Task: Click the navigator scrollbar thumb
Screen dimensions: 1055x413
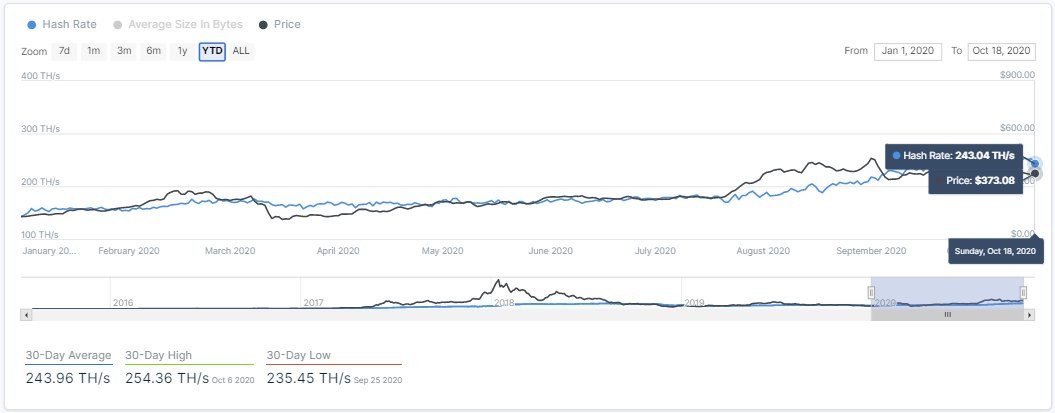Action: click(x=947, y=314)
